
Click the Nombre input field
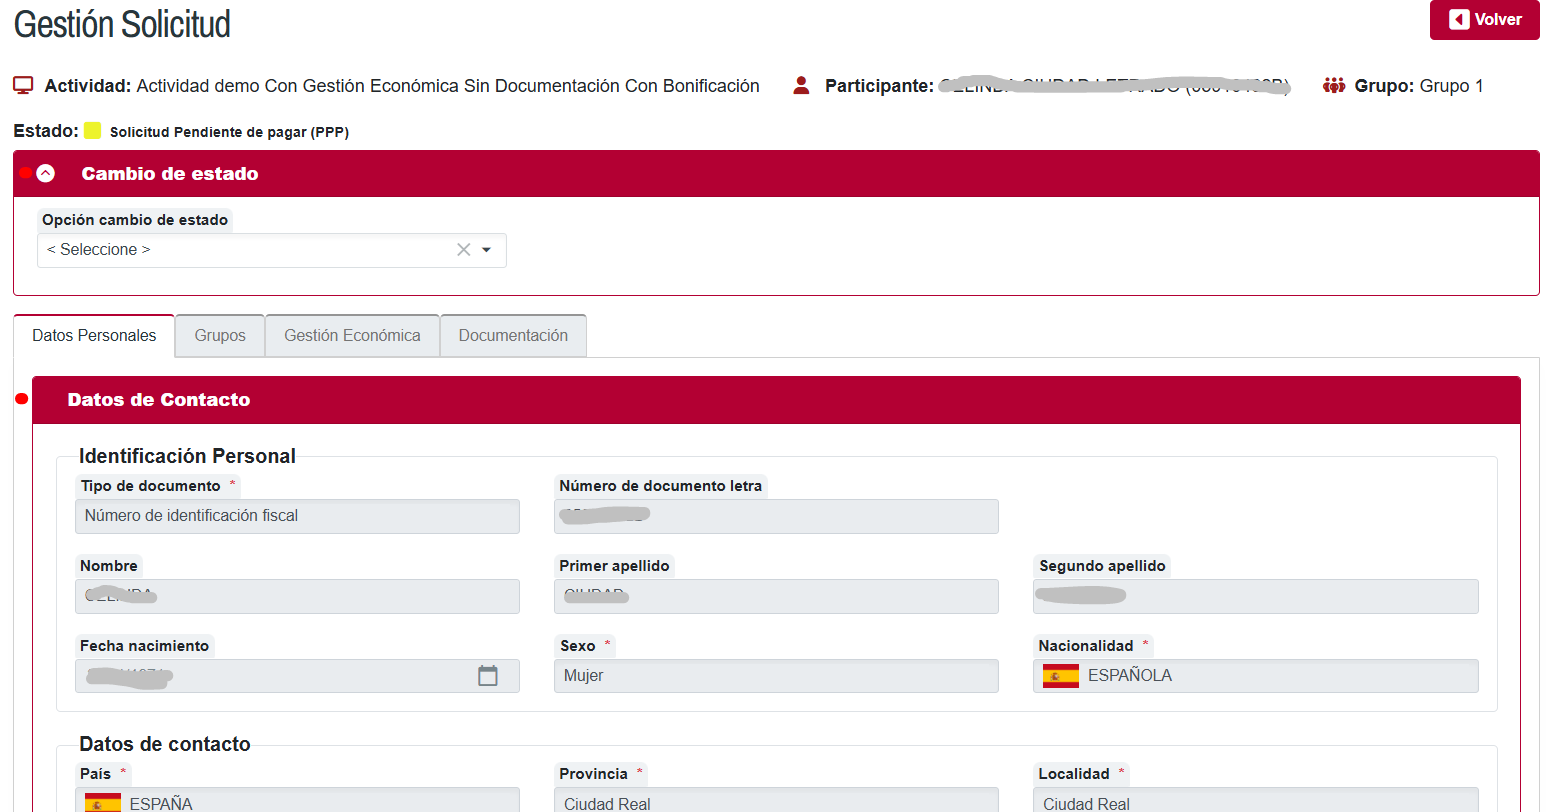(x=297, y=596)
